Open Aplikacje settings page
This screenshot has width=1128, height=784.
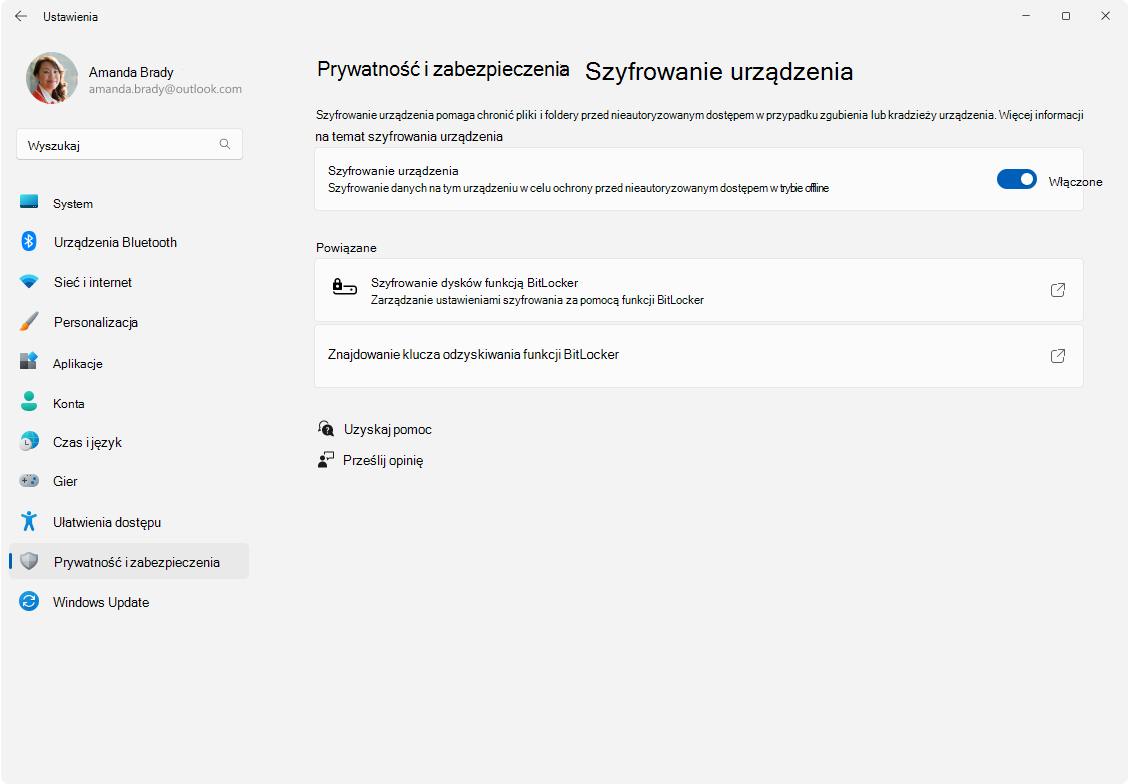[77, 363]
